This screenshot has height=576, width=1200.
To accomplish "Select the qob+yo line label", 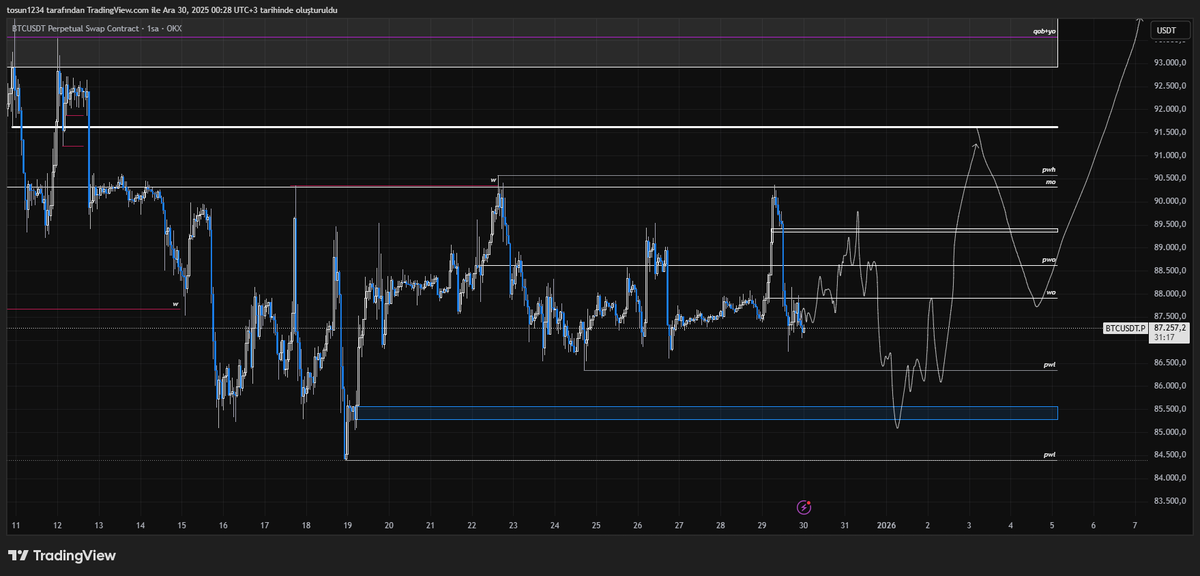I will coord(1044,32).
